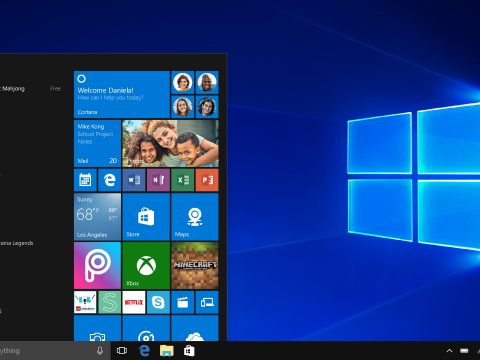The width and height of the screenshot is (480, 360).
Task: Open the green Sway tile
Action: (110, 302)
